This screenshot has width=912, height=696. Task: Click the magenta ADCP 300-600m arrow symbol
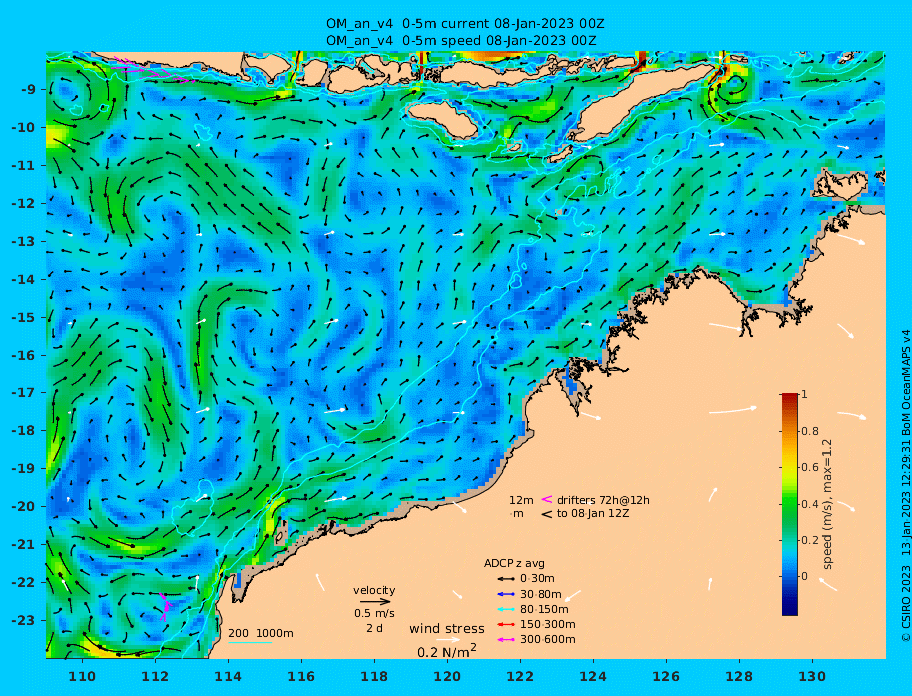point(506,640)
